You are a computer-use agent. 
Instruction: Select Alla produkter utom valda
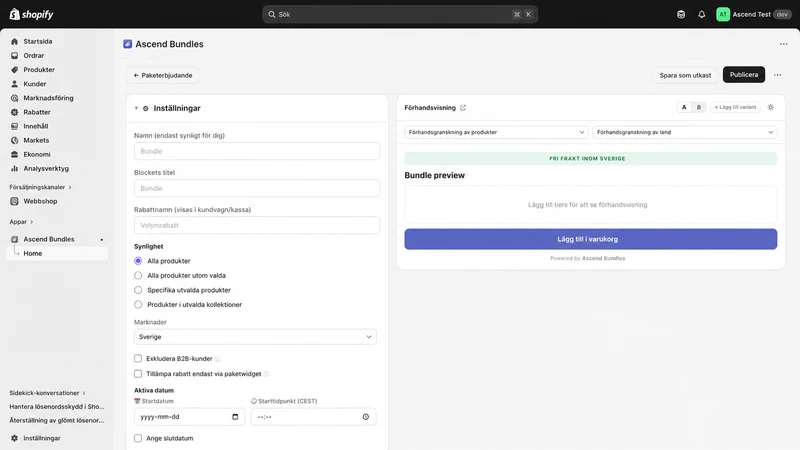pos(138,276)
